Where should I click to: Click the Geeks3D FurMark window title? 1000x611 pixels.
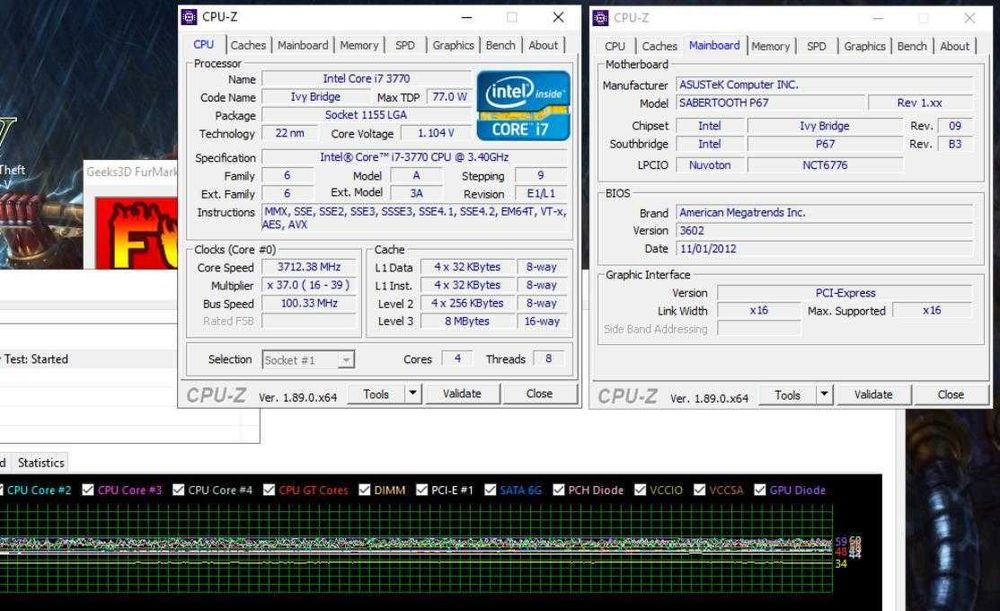click(132, 172)
